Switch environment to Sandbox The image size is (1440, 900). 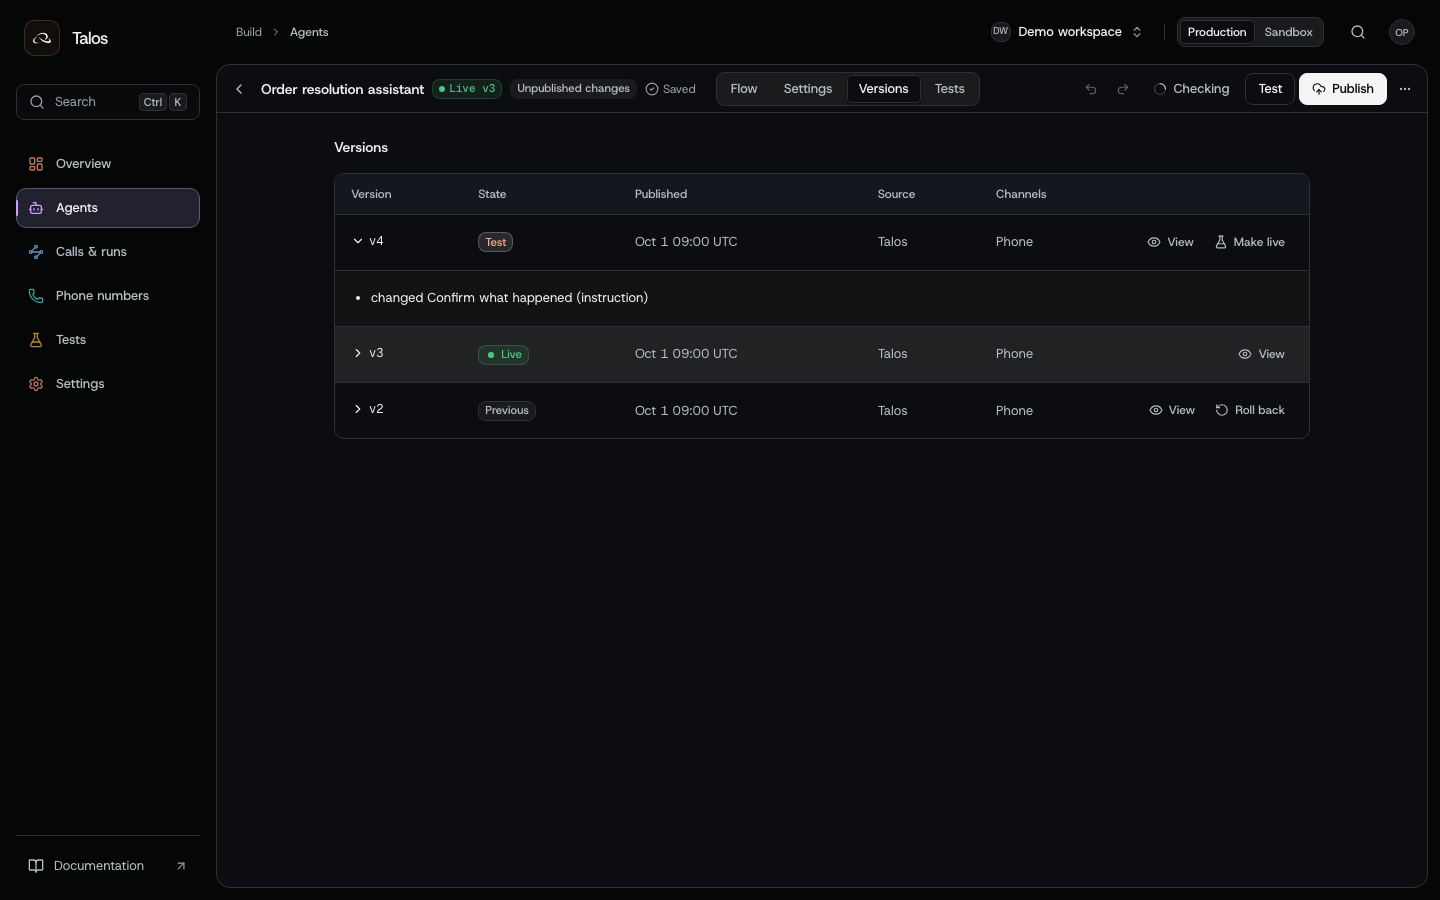point(1288,32)
